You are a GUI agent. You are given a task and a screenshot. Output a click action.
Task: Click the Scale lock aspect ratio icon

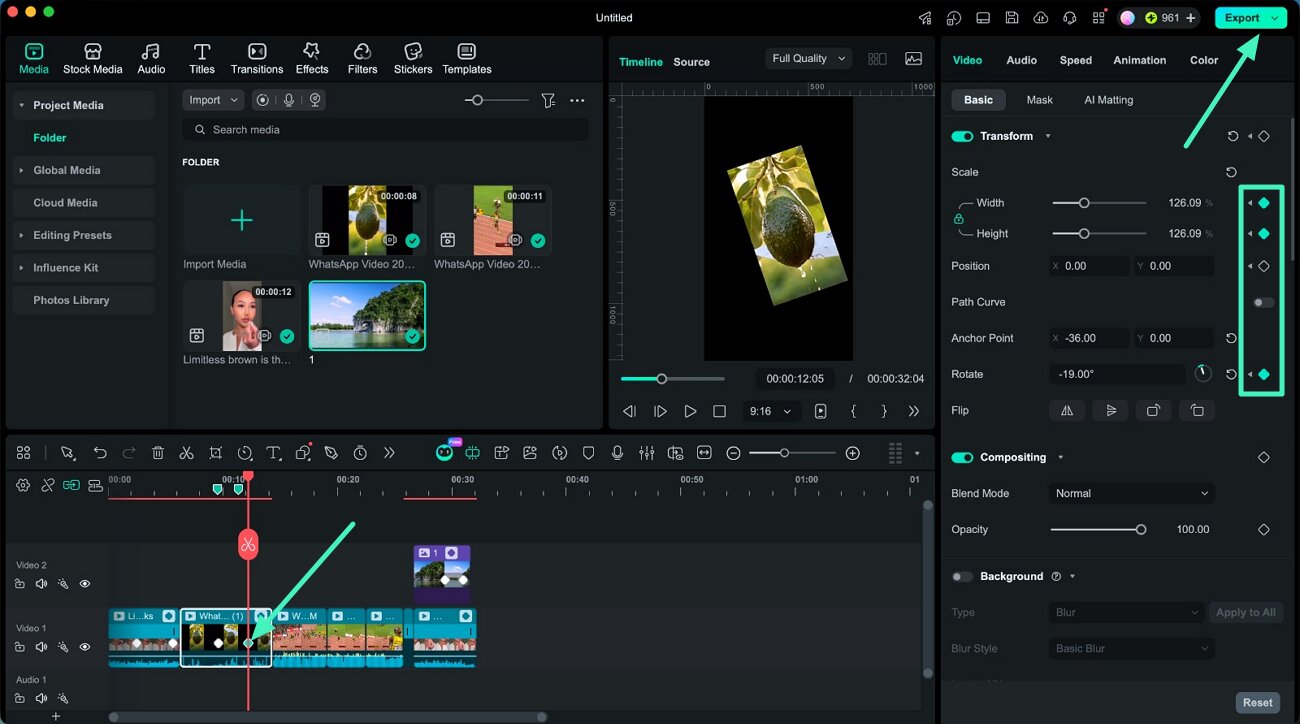point(958,218)
